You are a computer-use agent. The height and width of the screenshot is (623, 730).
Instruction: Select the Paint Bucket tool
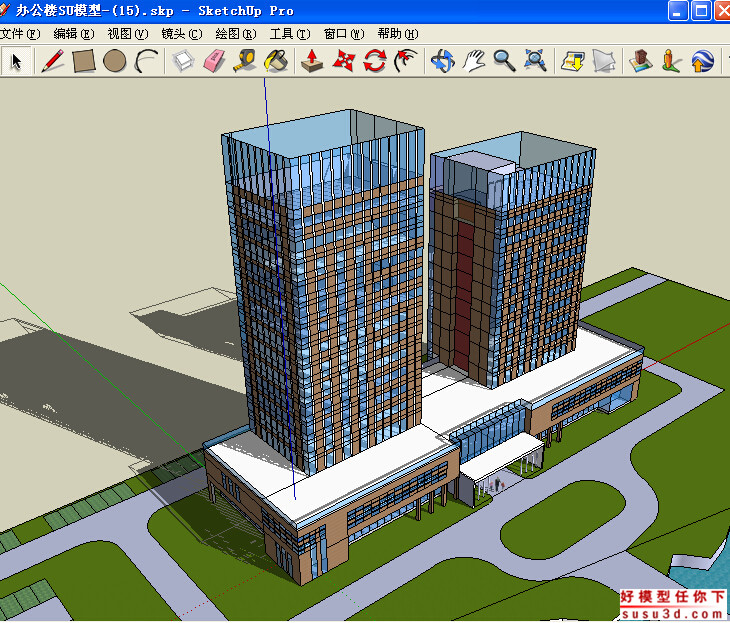coord(276,61)
